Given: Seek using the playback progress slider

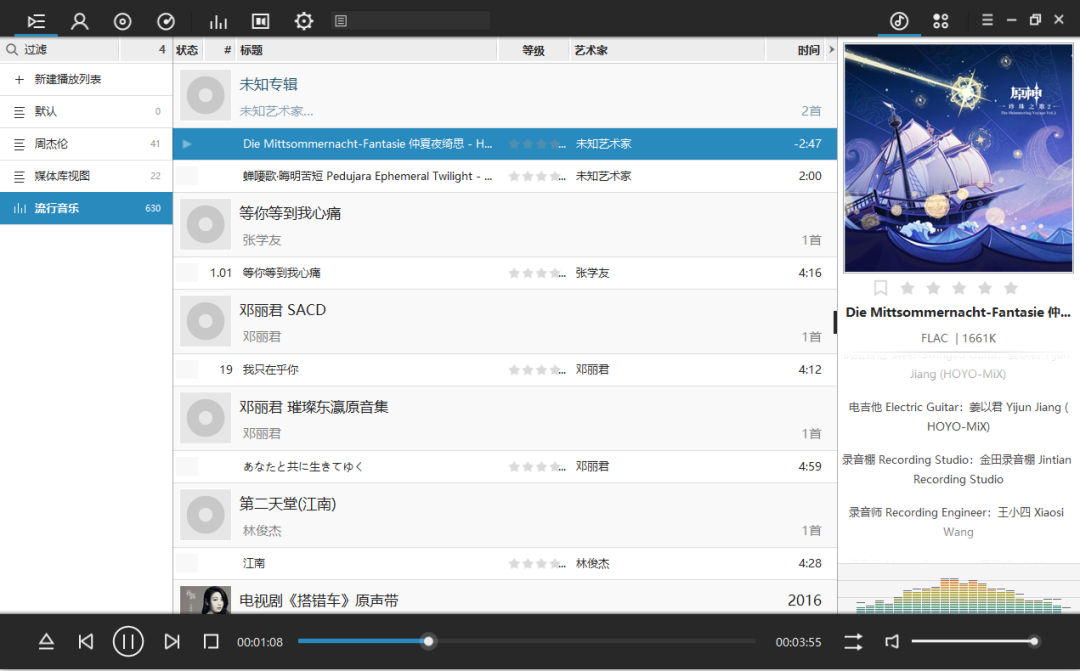Looking at the screenshot, I should [x=526, y=641].
